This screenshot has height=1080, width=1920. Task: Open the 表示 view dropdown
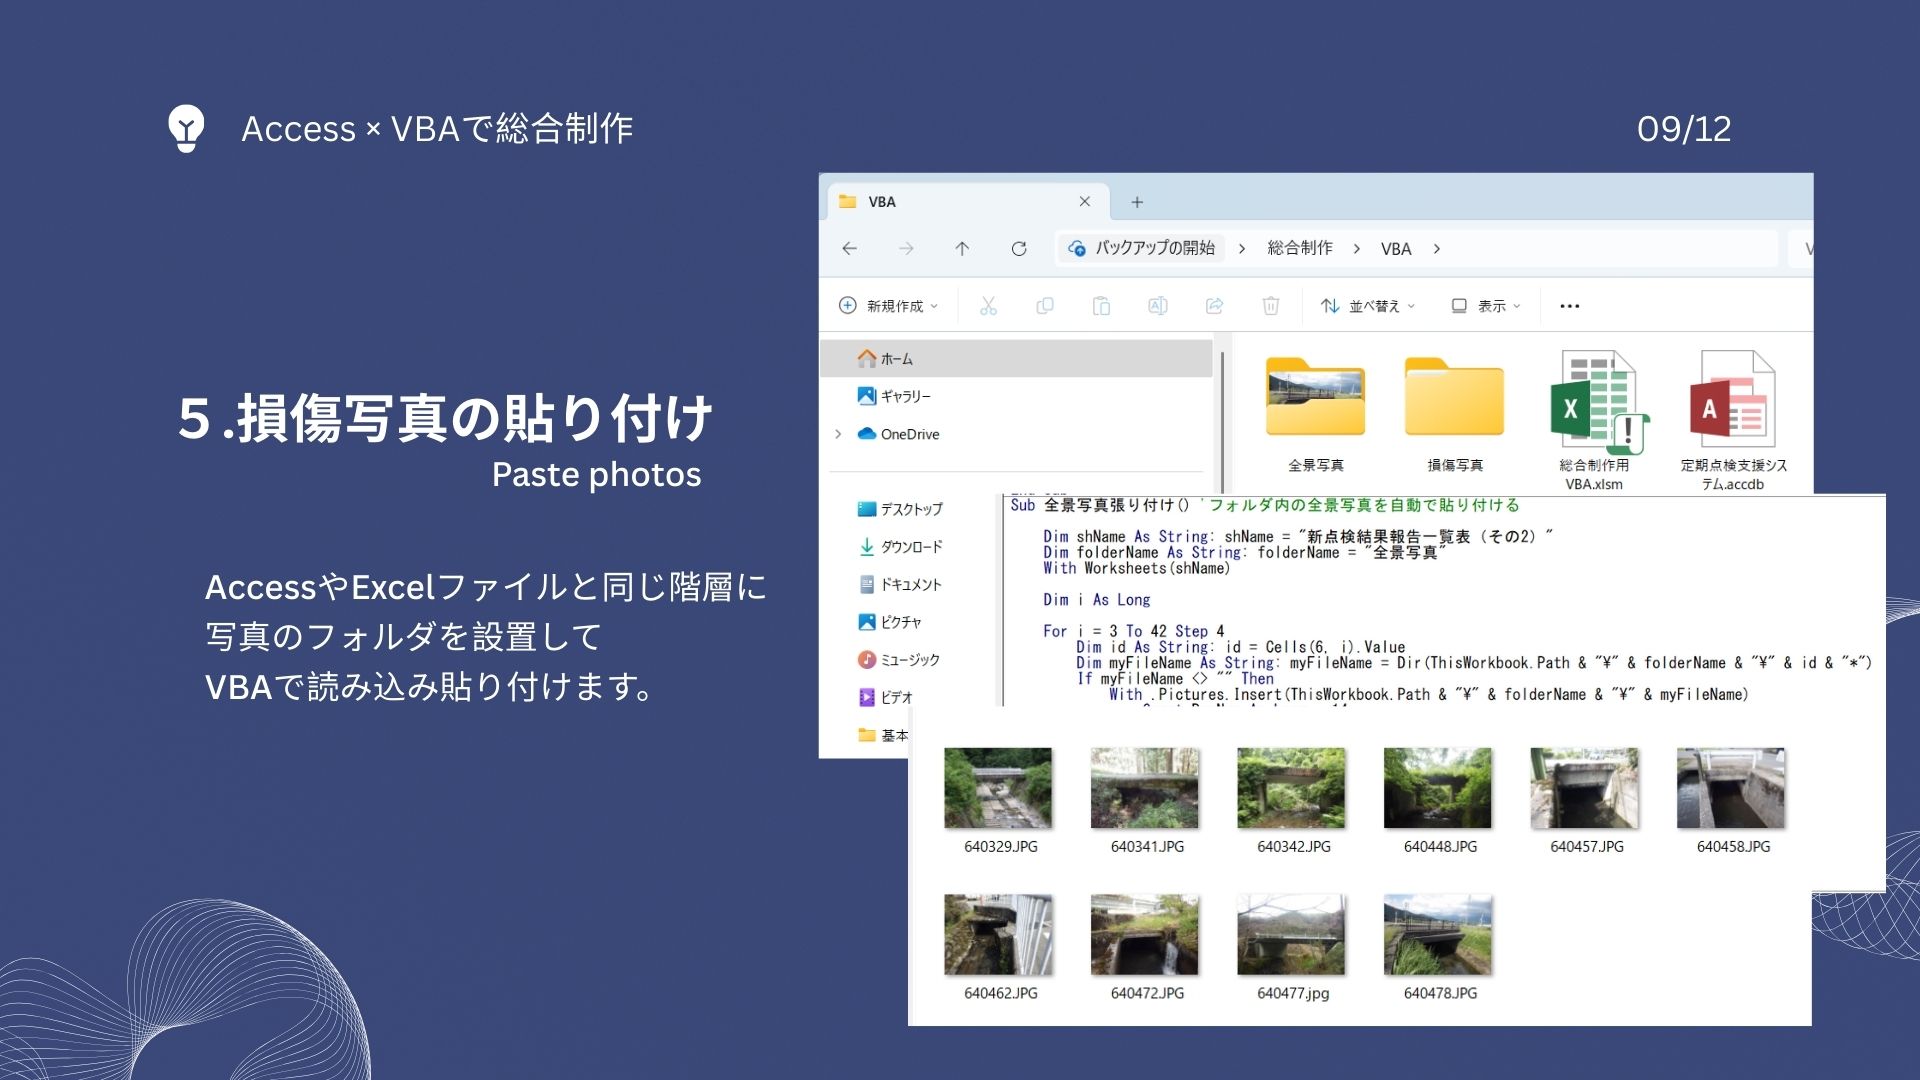[x=1486, y=306]
